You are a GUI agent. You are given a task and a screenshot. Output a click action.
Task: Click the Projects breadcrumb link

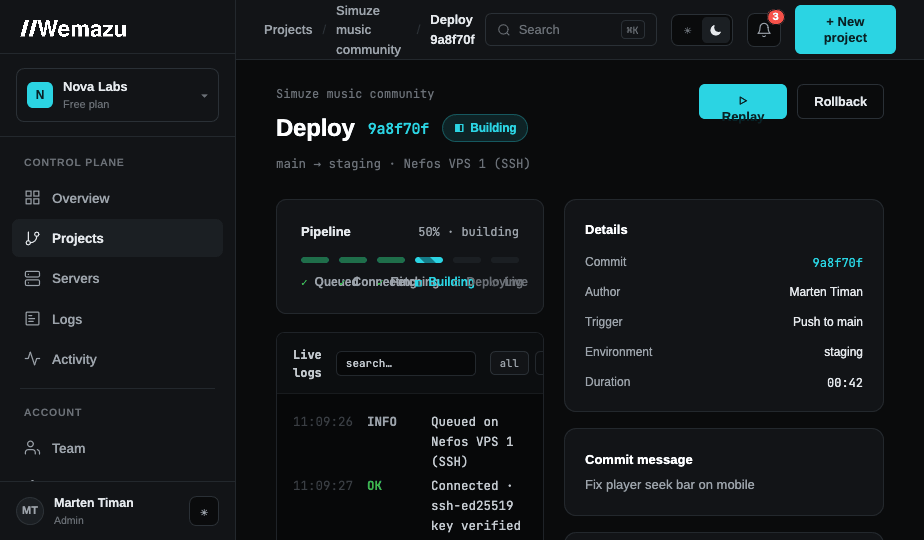[288, 29]
